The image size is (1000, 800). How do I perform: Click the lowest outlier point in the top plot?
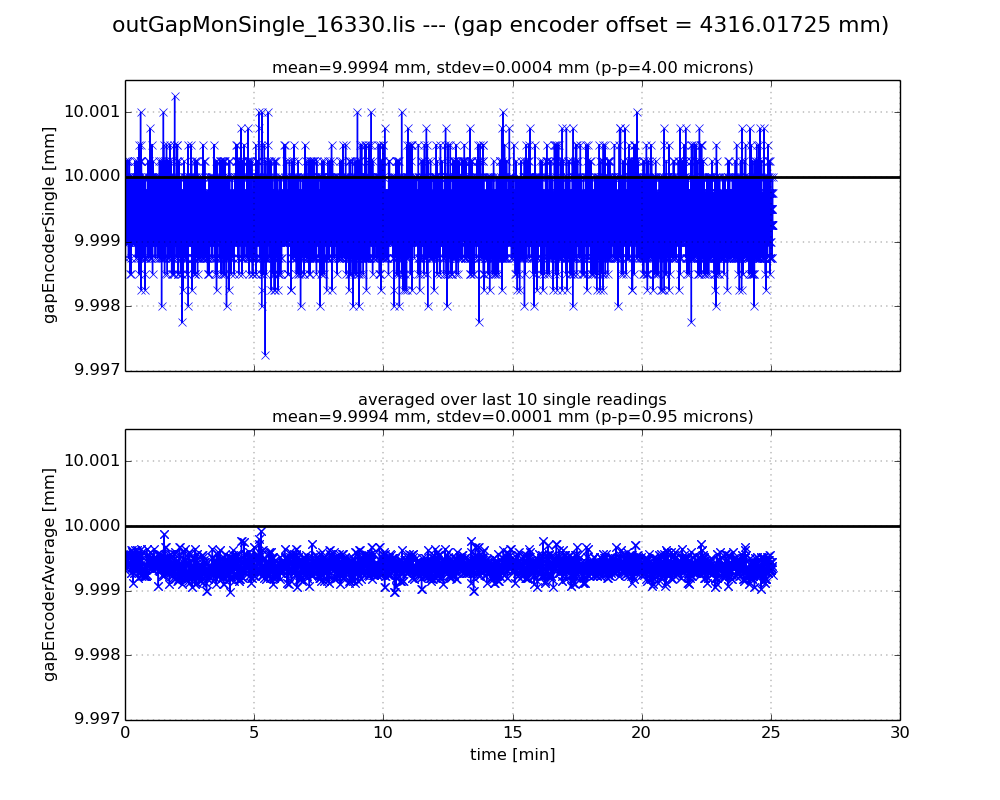tap(265, 354)
